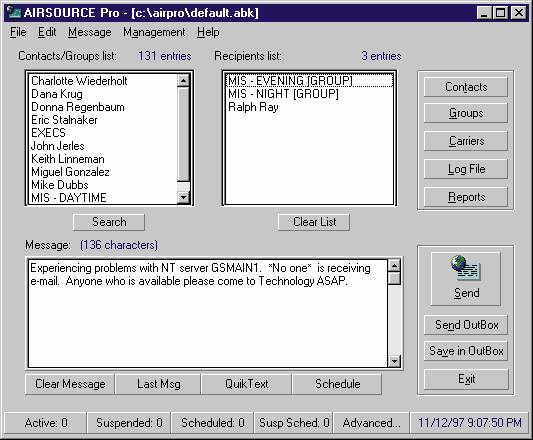The width and height of the screenshot is (533, 440).
Task: Select Charlotte Wiederholt in contacts list
Action: coord(103,81)
